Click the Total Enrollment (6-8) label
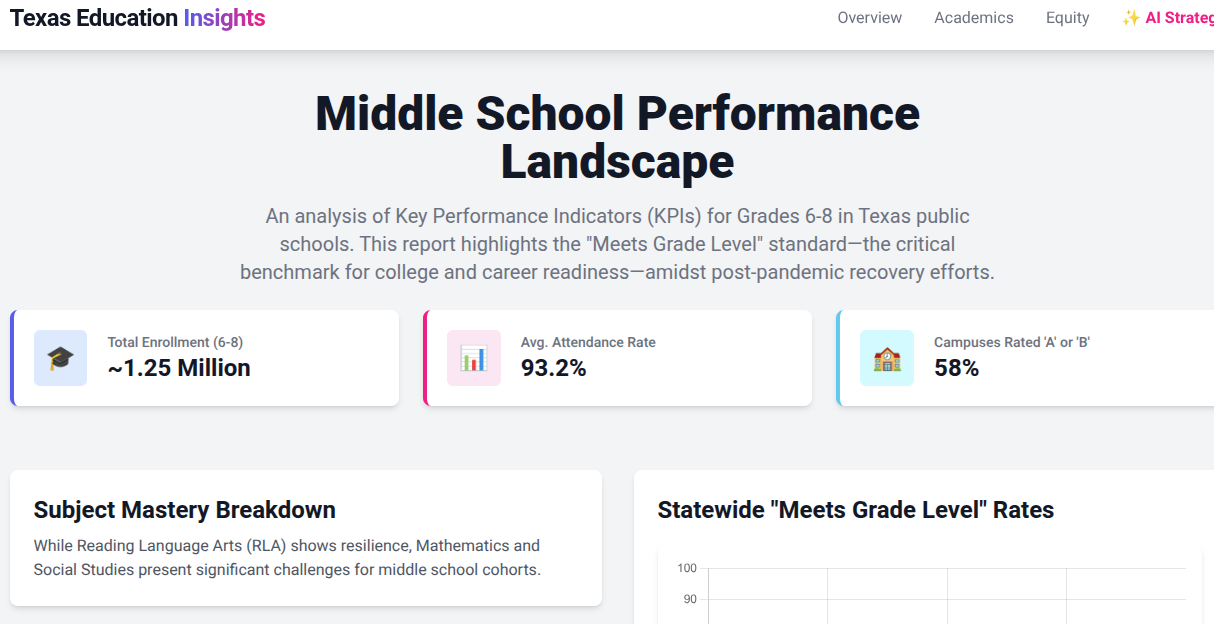The width and height of the screenshot is (1214, 624). click(x=175, y=342)
